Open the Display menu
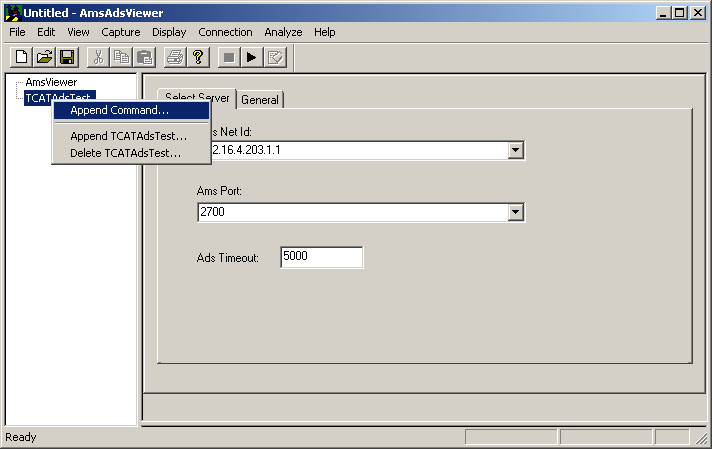 coord(169,32)
